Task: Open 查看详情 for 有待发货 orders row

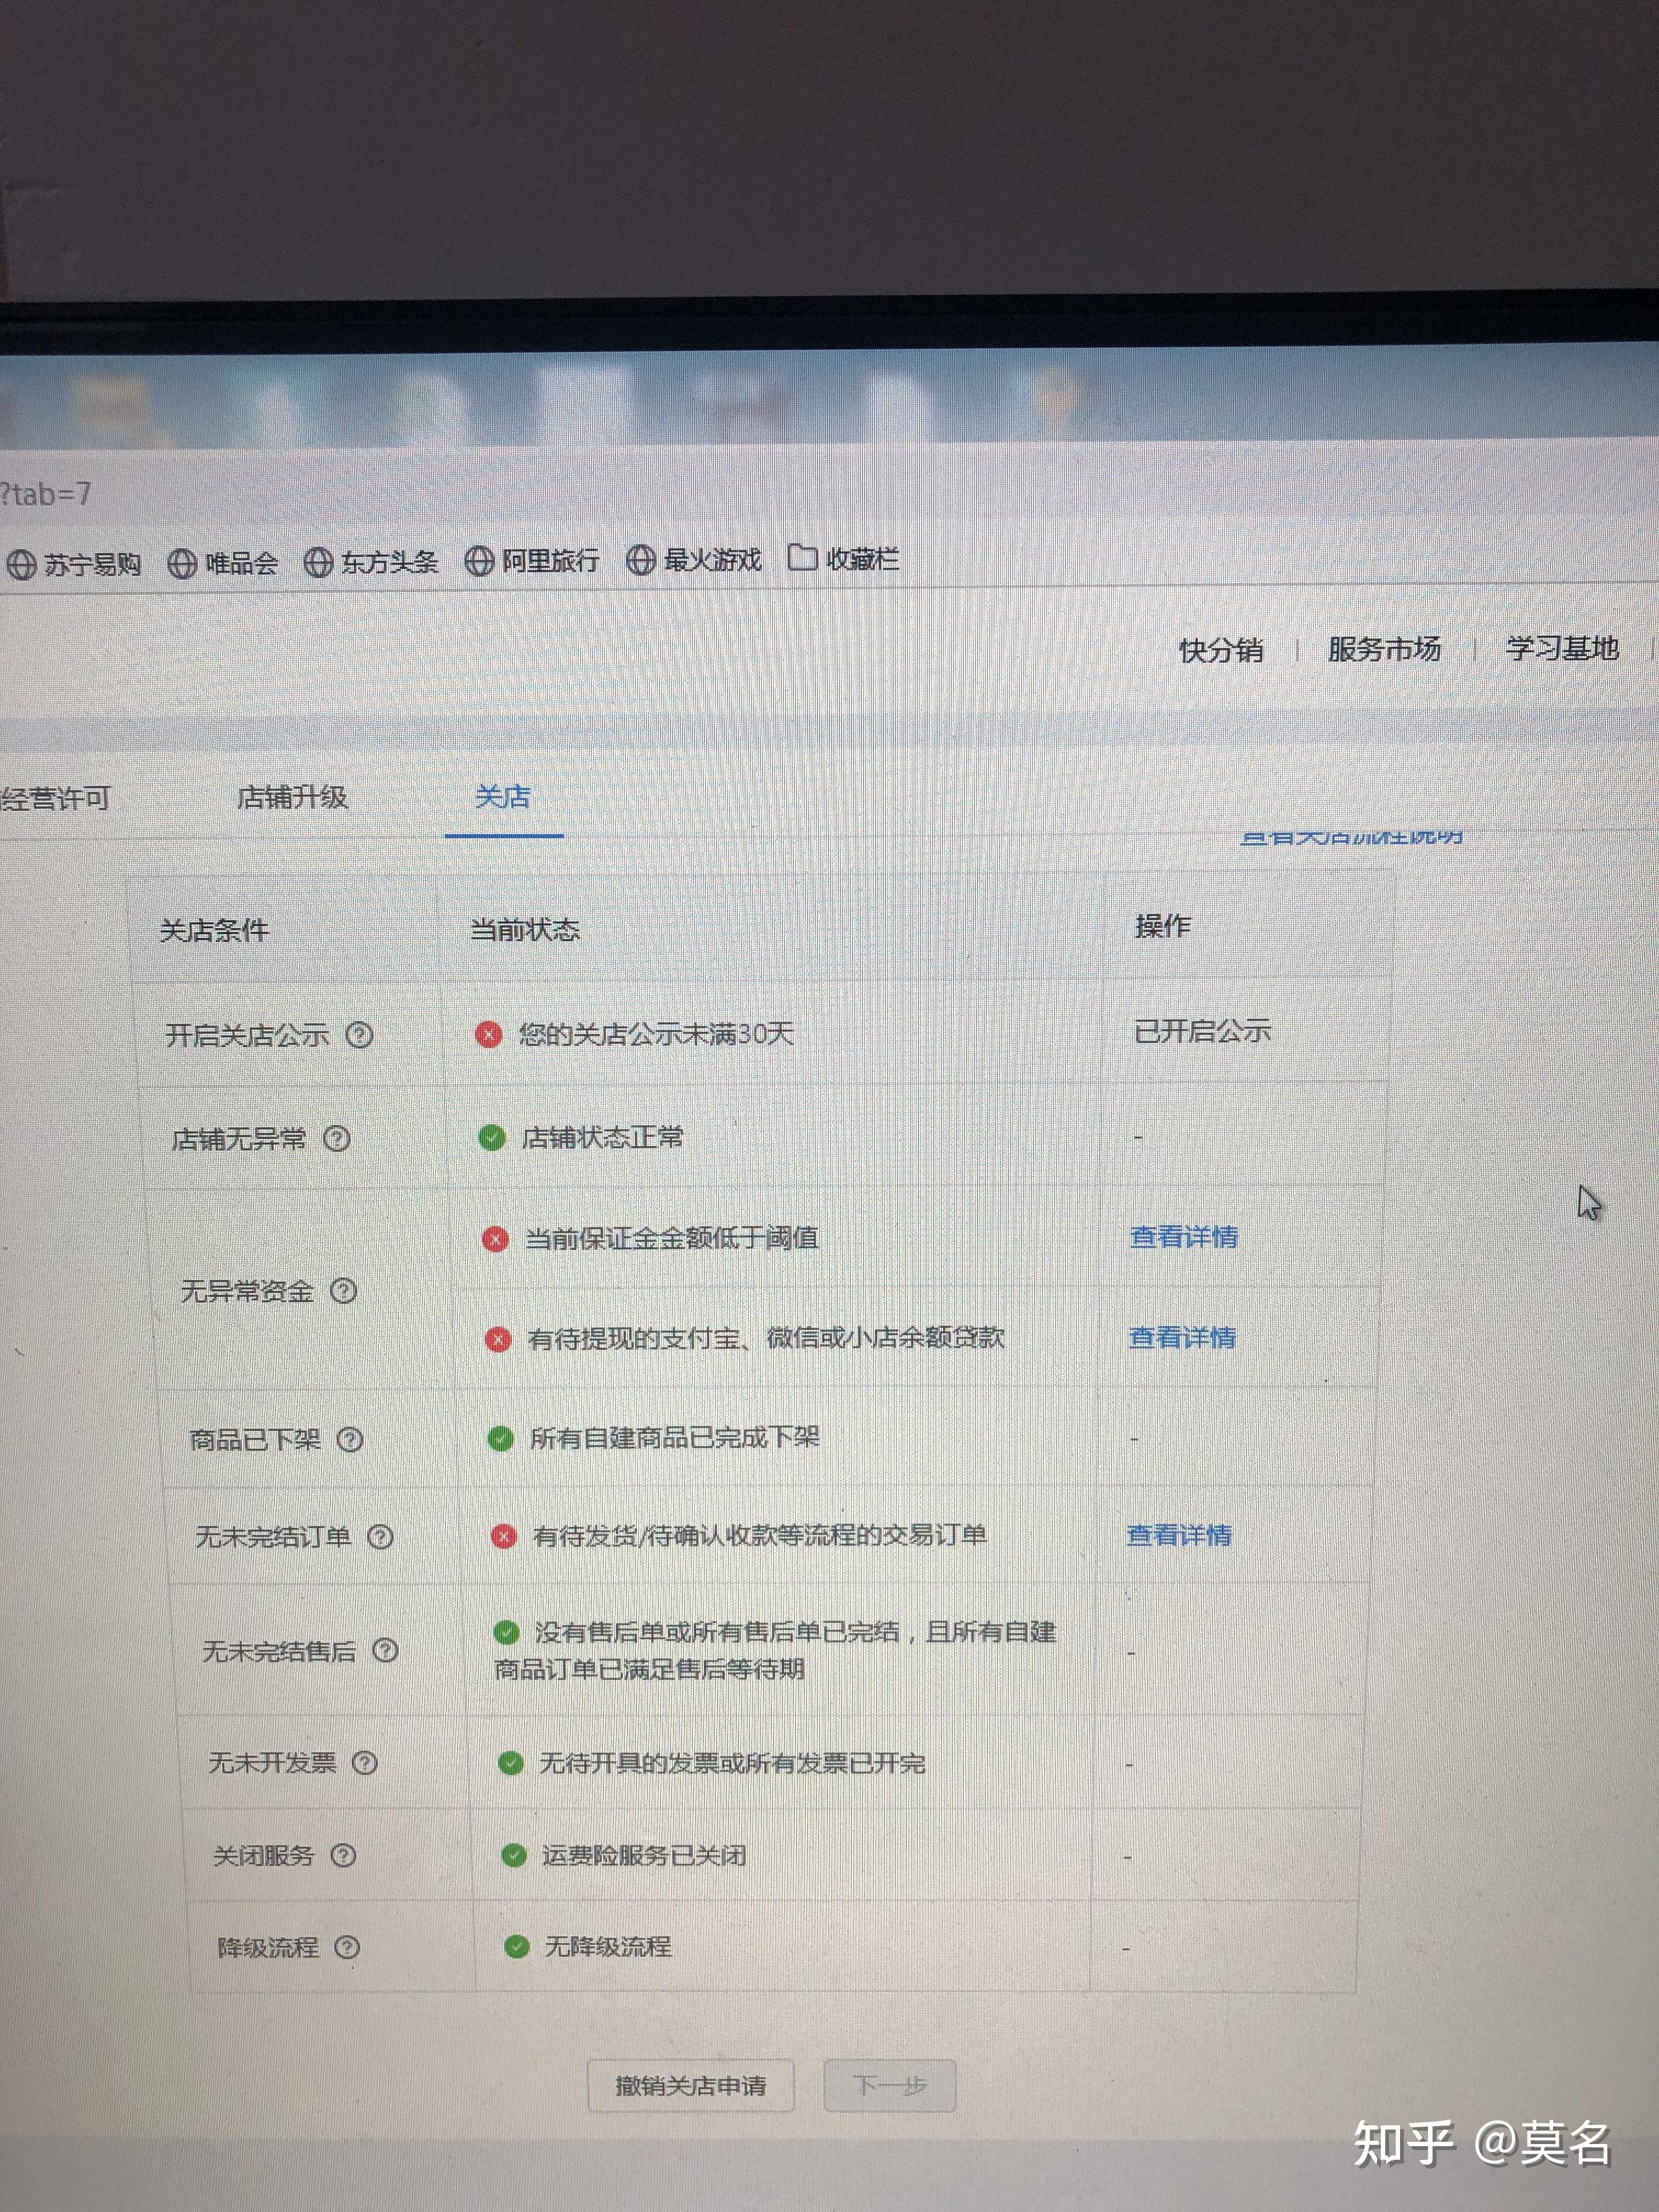Action: (1179, 1535)
